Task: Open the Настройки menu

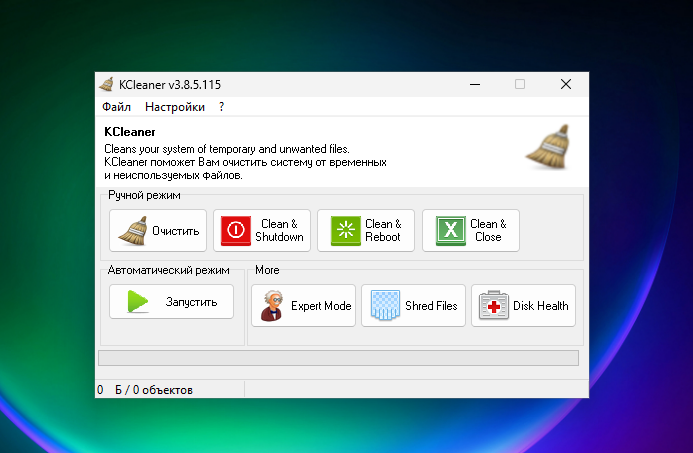Action: coord(175,107)
